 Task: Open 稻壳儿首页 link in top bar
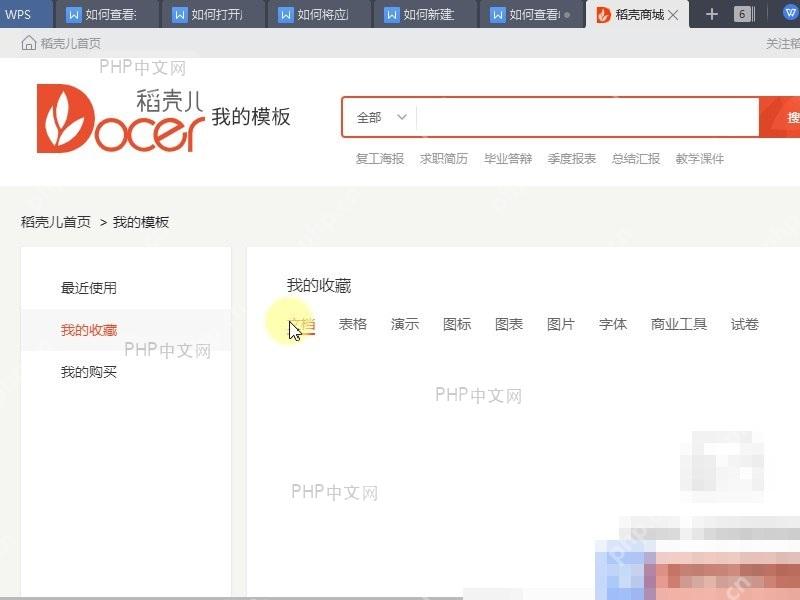[70, 43]
